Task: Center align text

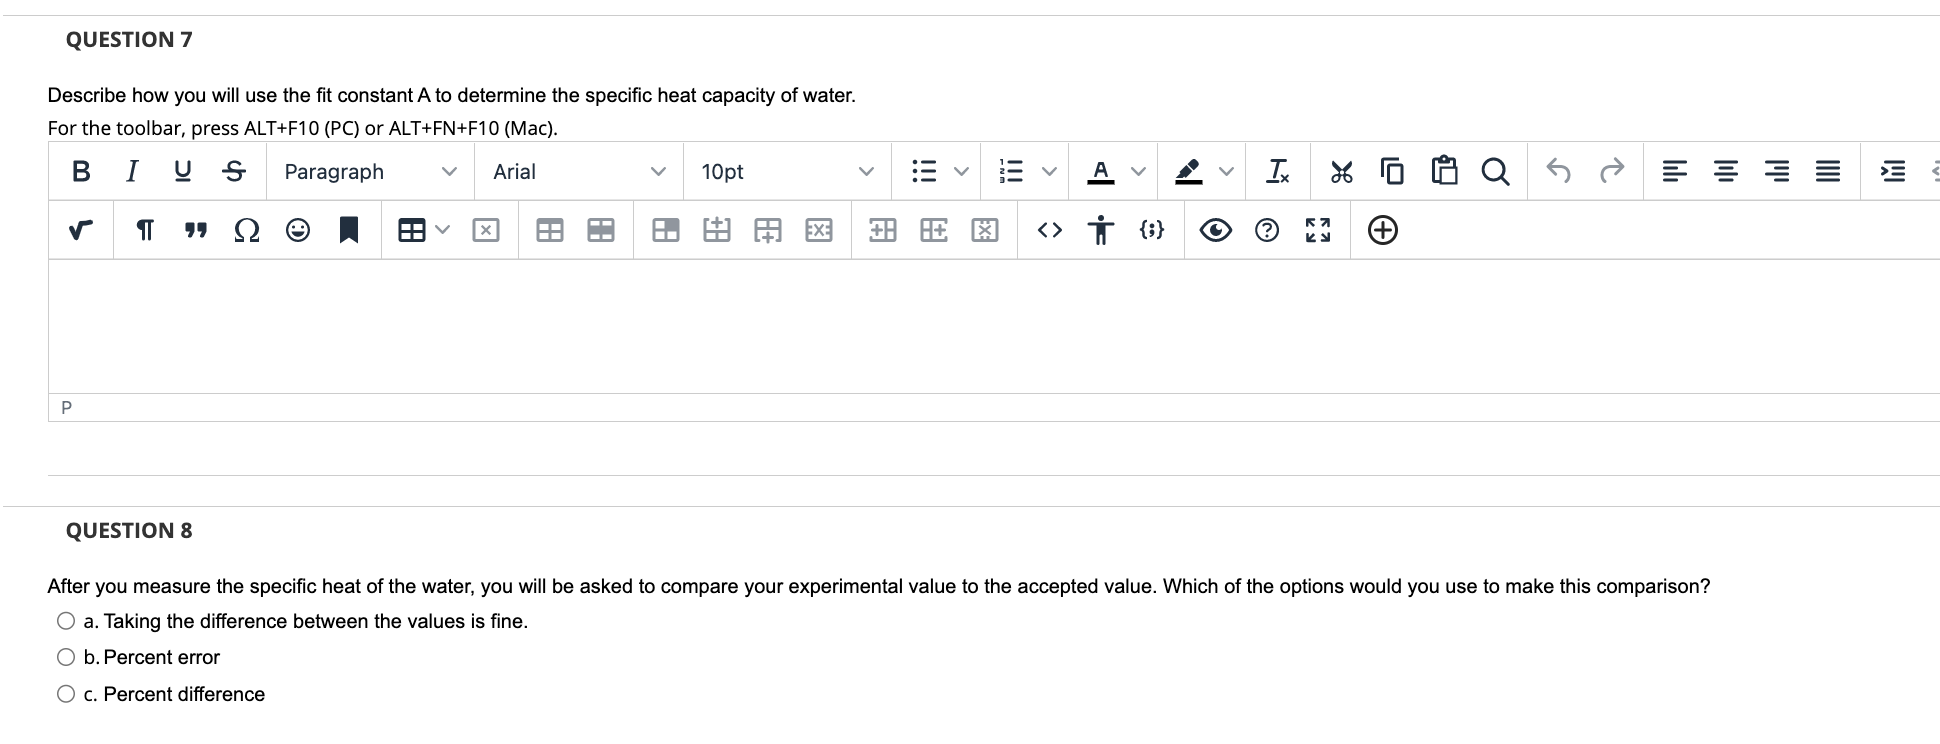Action: [x=1725, y=172]
